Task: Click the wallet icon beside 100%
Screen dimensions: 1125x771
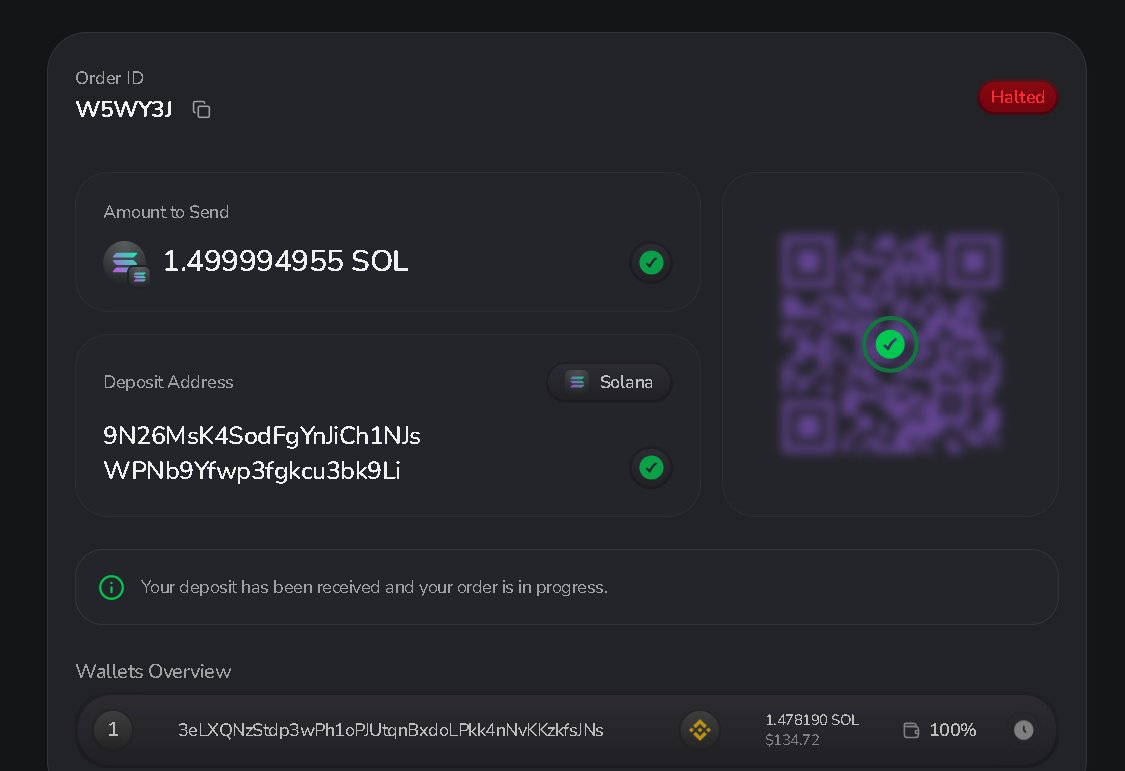Action: click(x=911, y=730)
